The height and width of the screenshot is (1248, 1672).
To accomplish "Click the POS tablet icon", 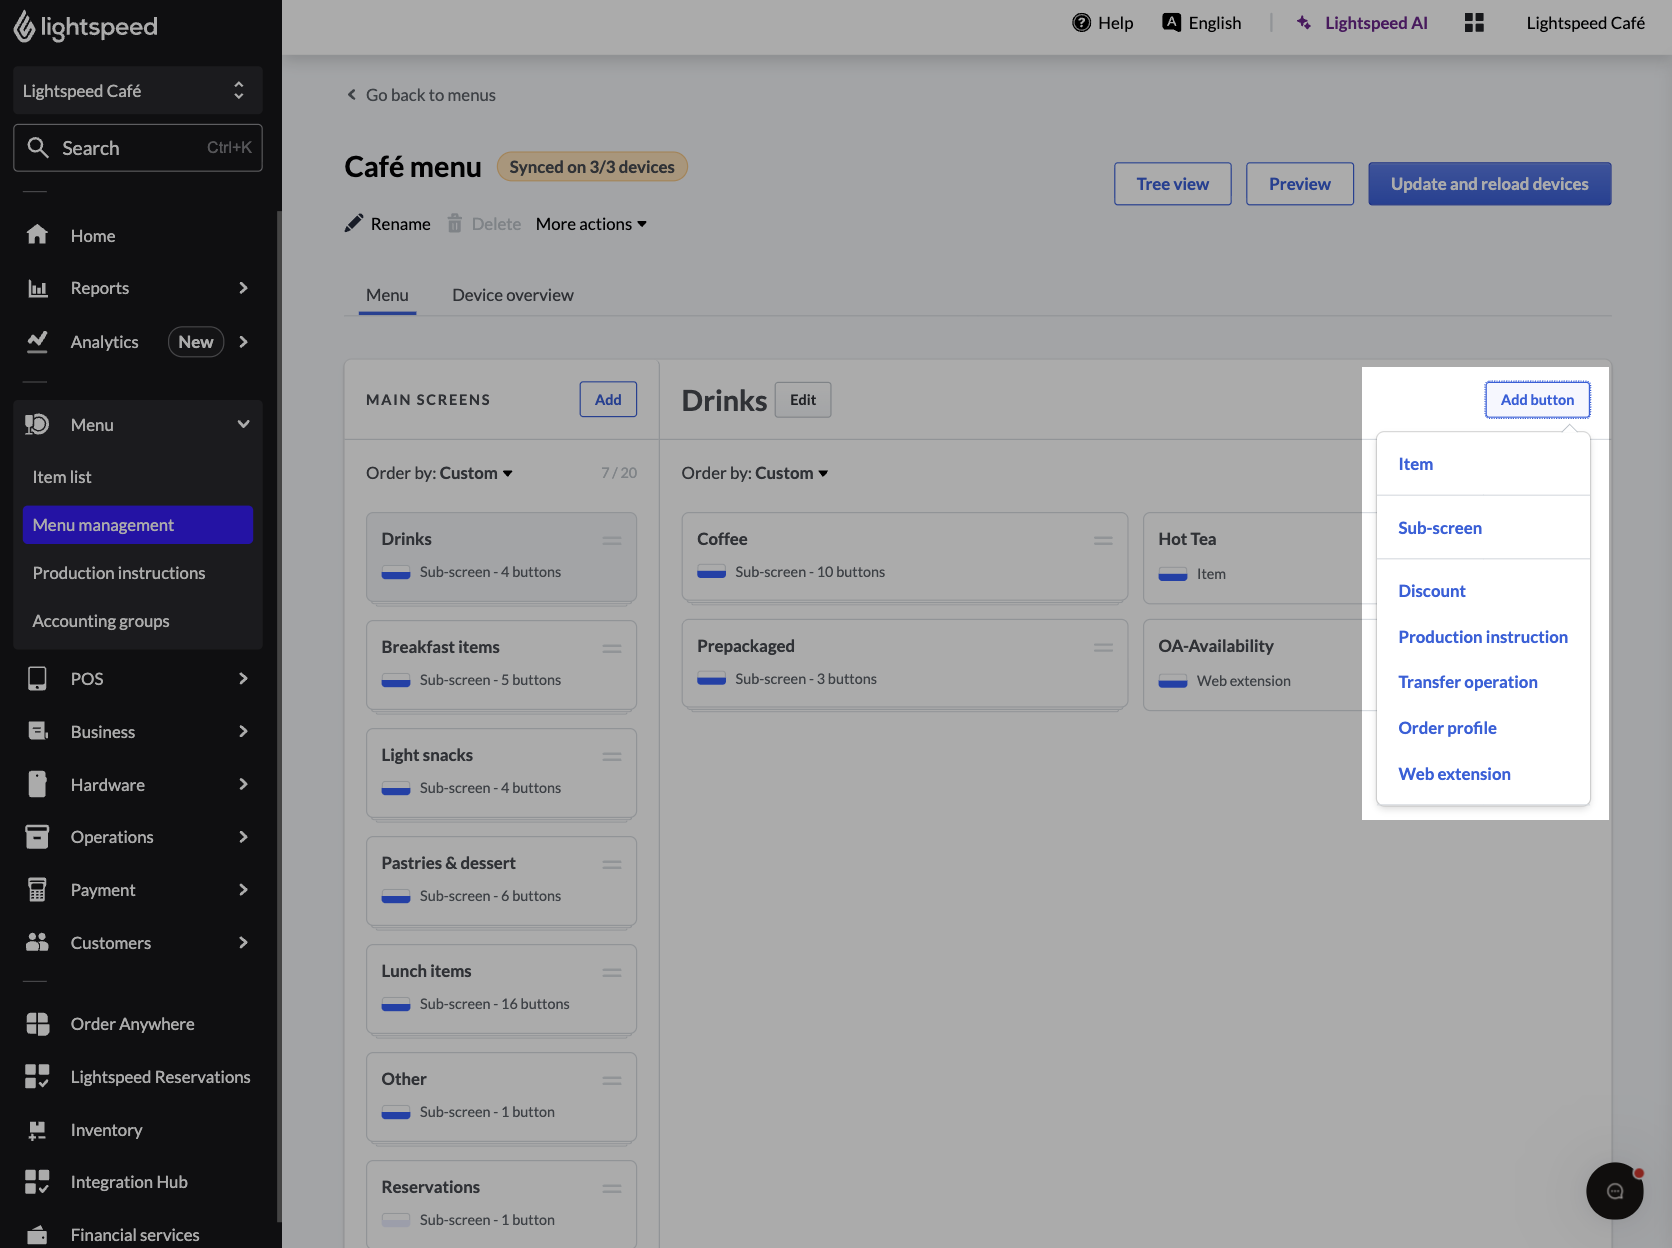I will (37, 679).
